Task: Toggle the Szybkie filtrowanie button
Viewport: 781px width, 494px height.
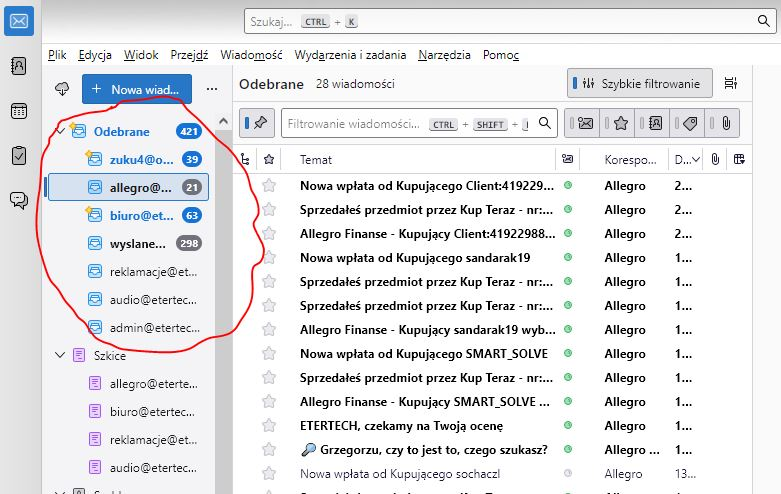Action: (x=640, y=83)
